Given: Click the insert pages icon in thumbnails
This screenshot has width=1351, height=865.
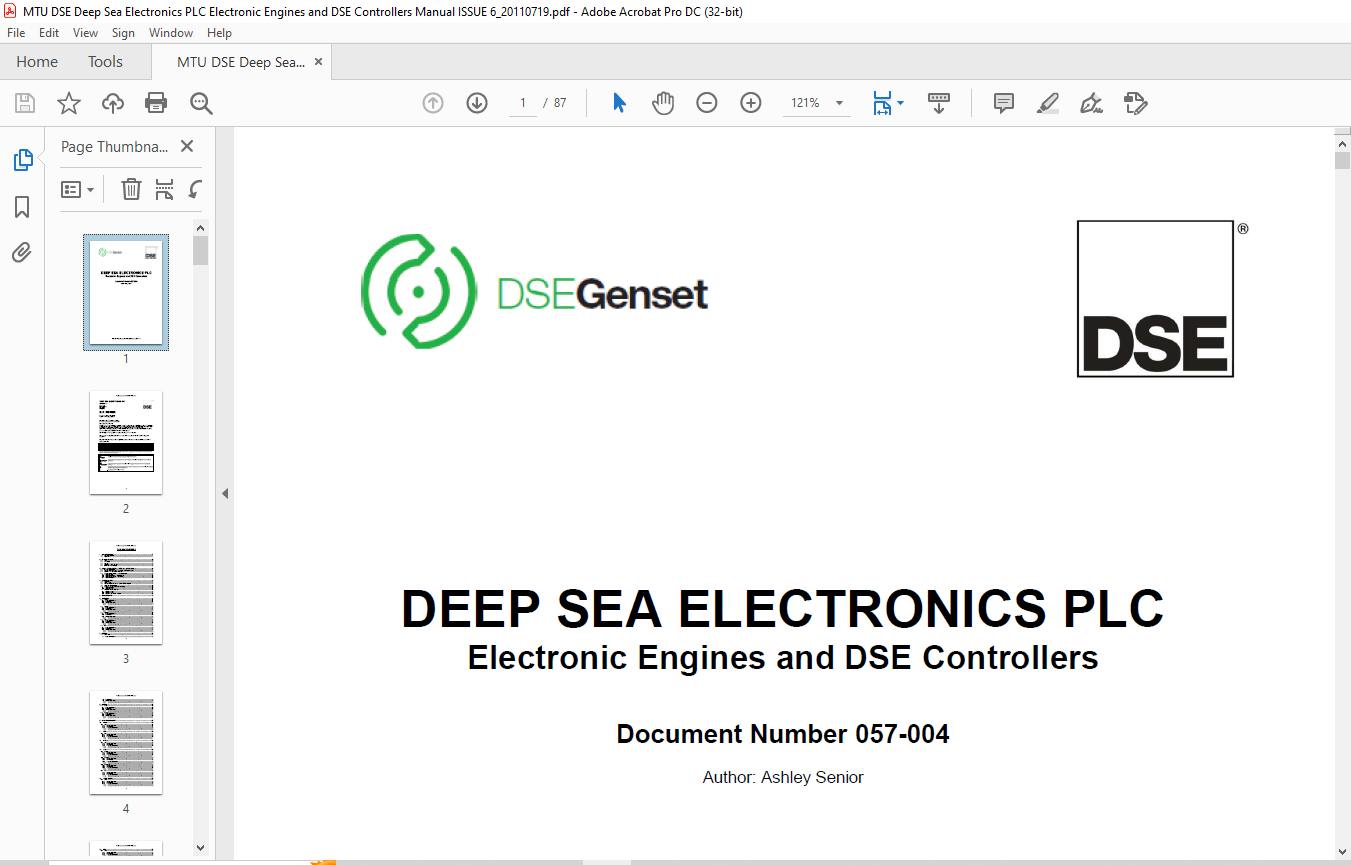Looking at the screenshot, I should pyautogui.click(x=164, y=189).
